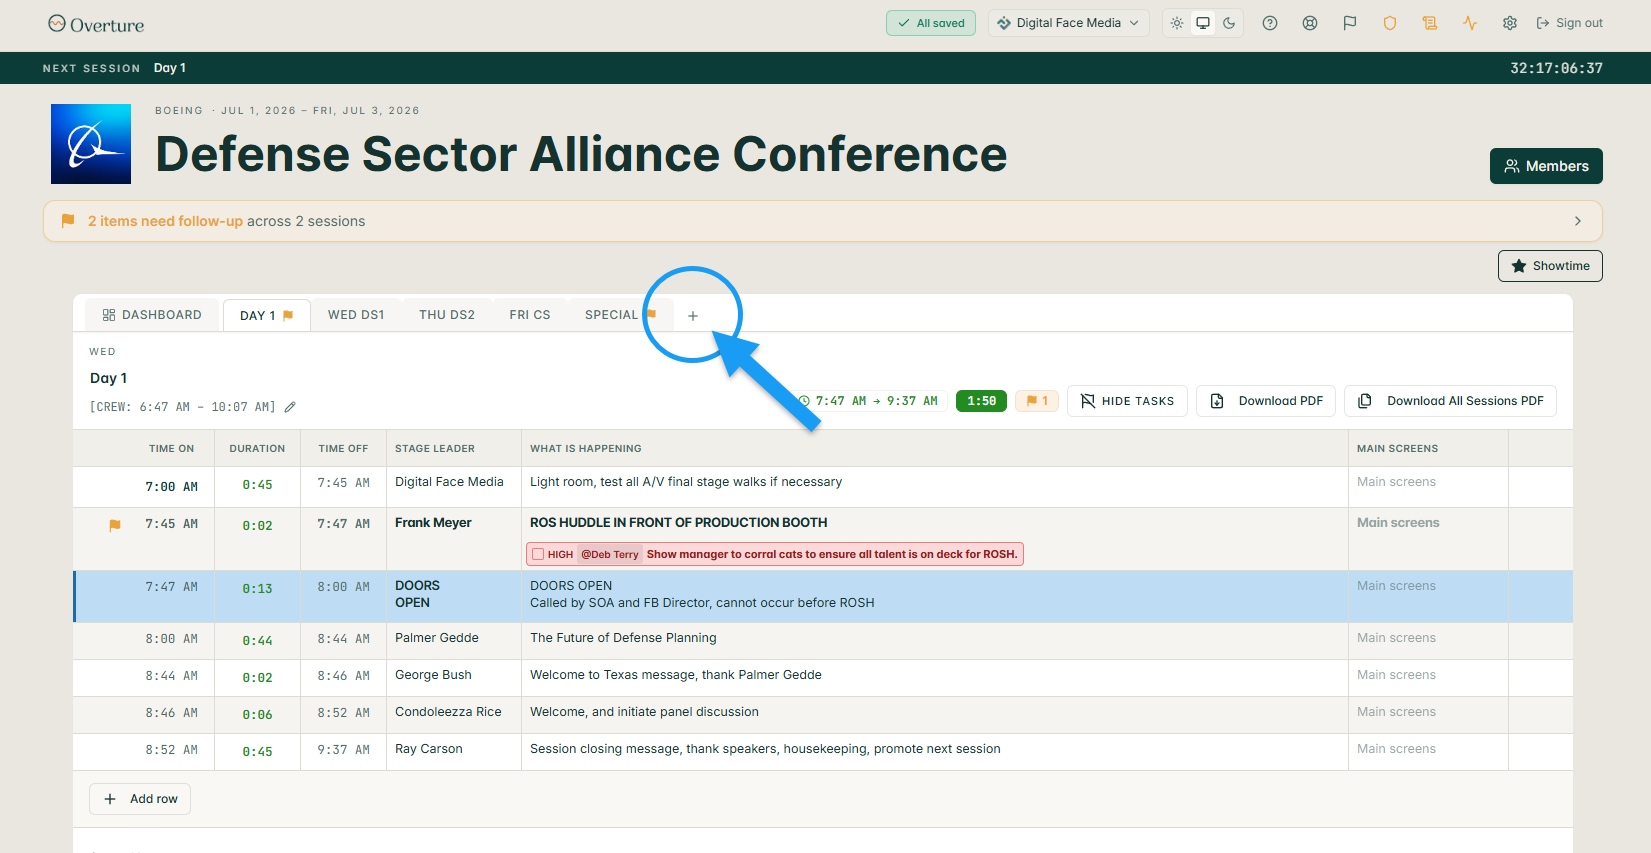Select system theme monitor icon

pos(1203,23)
